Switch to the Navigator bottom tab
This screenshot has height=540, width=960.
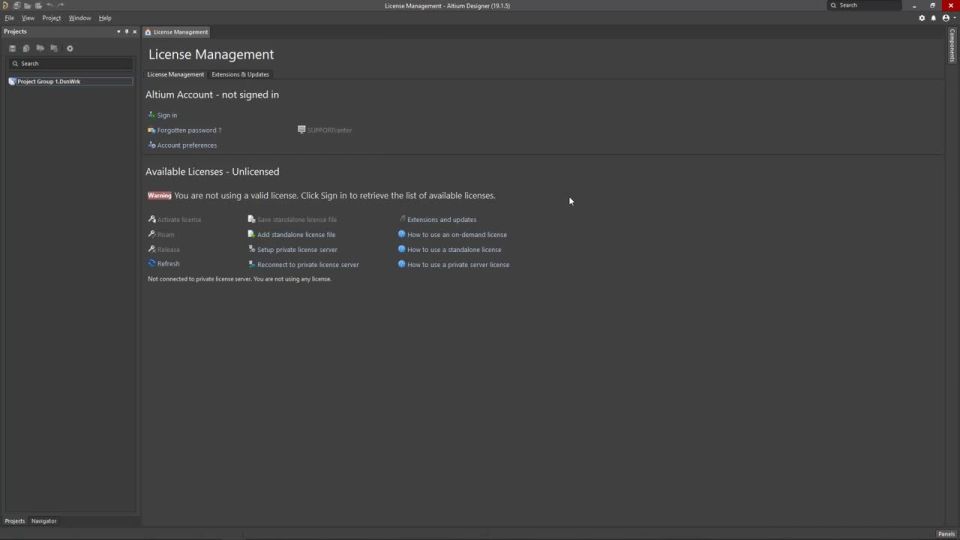coord(43,521)
